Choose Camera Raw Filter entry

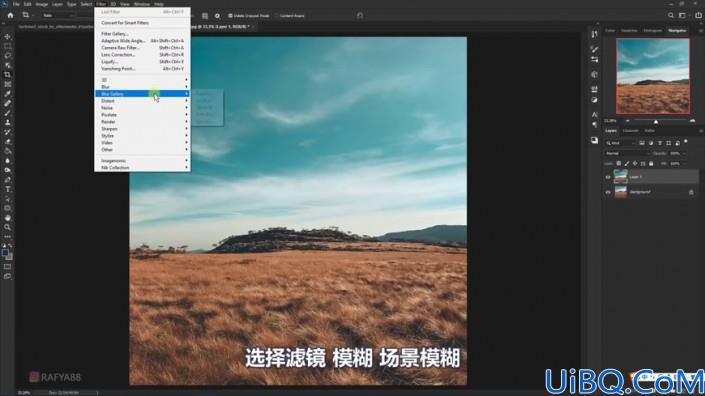[x=142, y=48]
